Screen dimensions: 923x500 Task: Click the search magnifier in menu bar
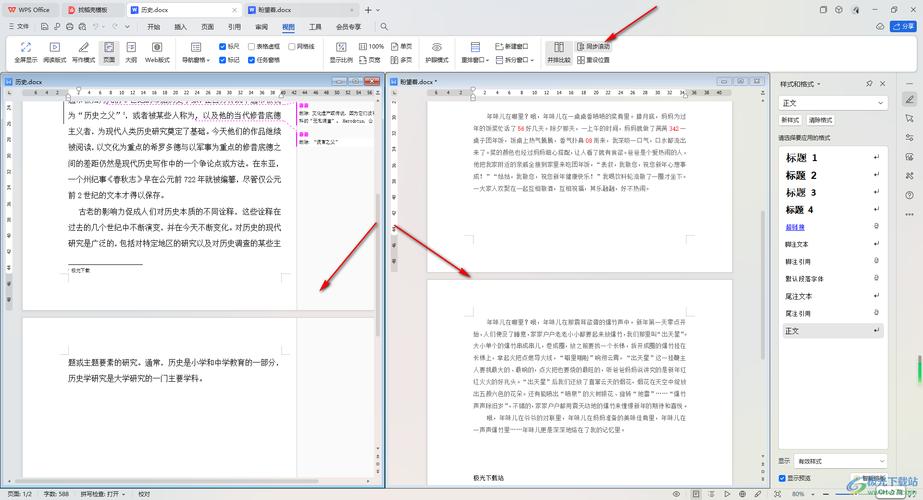[384, 27]
